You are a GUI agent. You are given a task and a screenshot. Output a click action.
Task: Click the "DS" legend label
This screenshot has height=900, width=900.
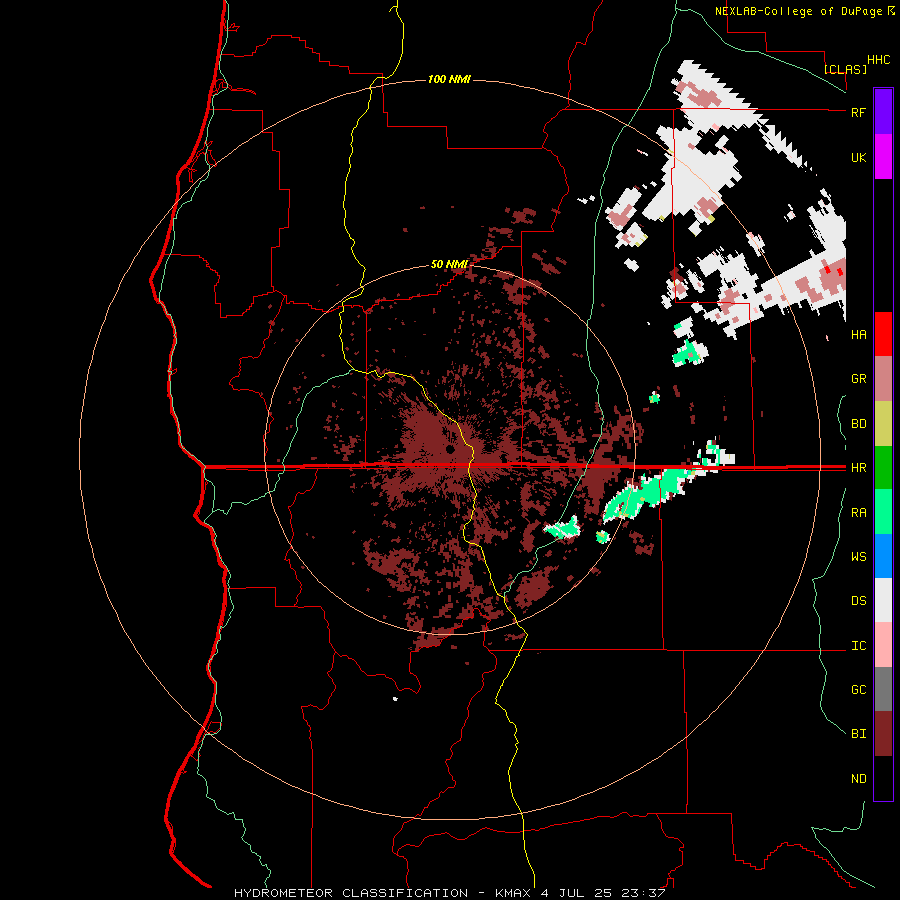coord(858,601)
